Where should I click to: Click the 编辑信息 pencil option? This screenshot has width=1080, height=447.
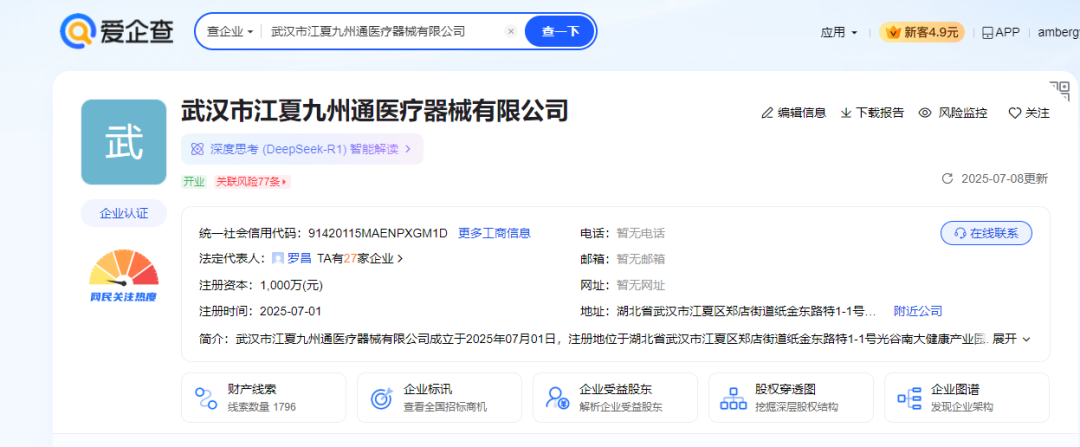pyautogui.click(x=793, y=113)
